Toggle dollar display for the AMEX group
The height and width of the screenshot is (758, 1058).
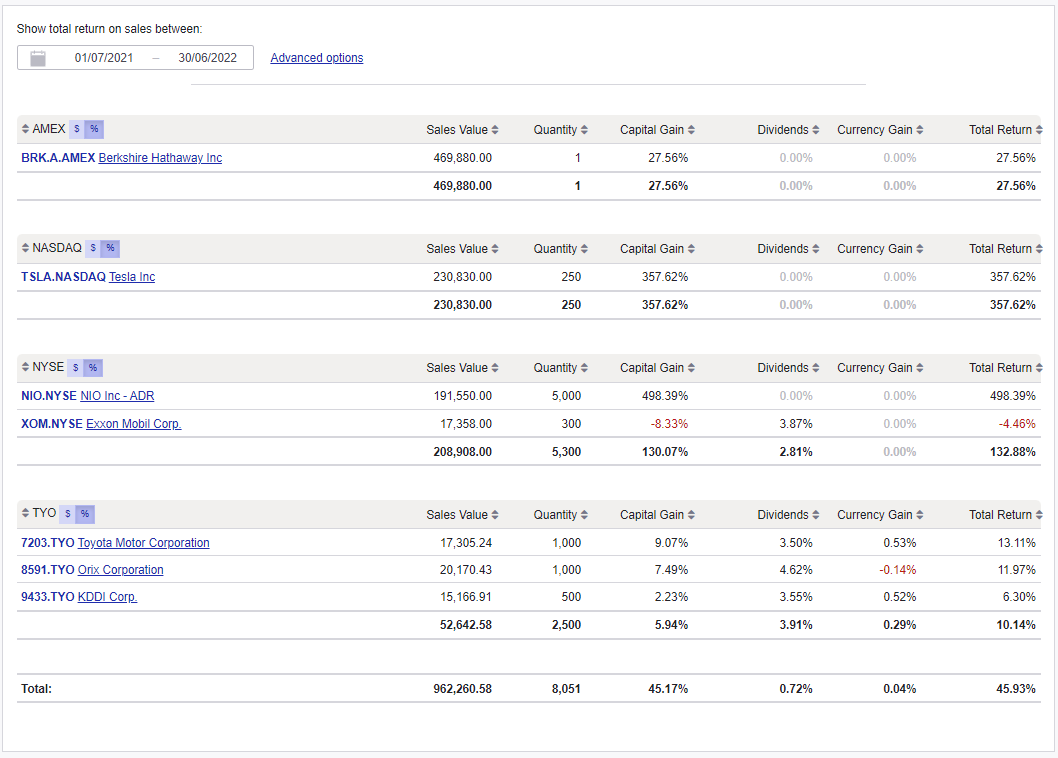(x=77, y=129)
